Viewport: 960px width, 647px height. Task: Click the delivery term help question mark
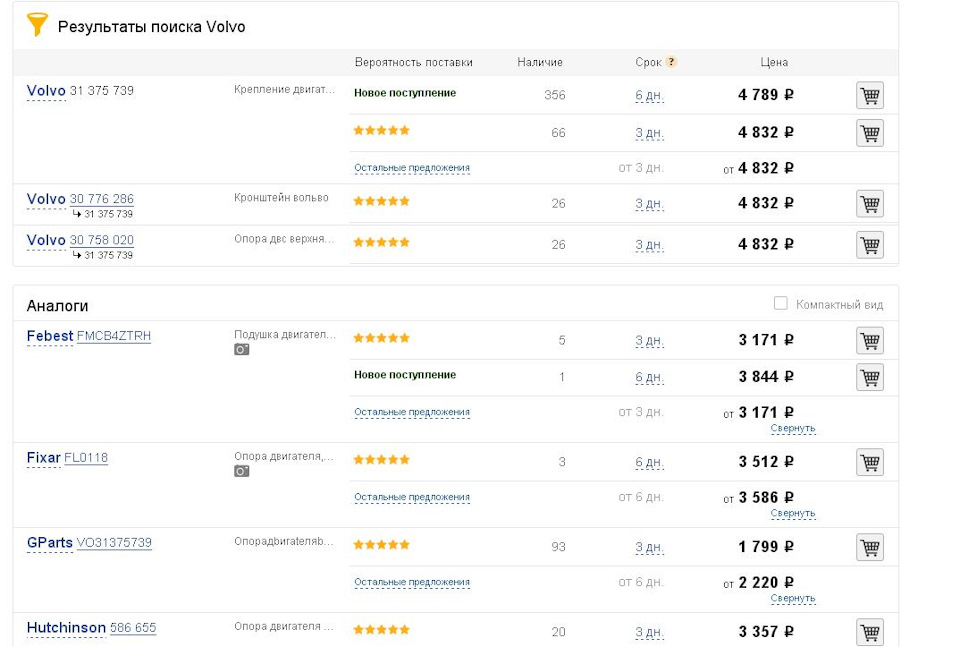point(671,62)
